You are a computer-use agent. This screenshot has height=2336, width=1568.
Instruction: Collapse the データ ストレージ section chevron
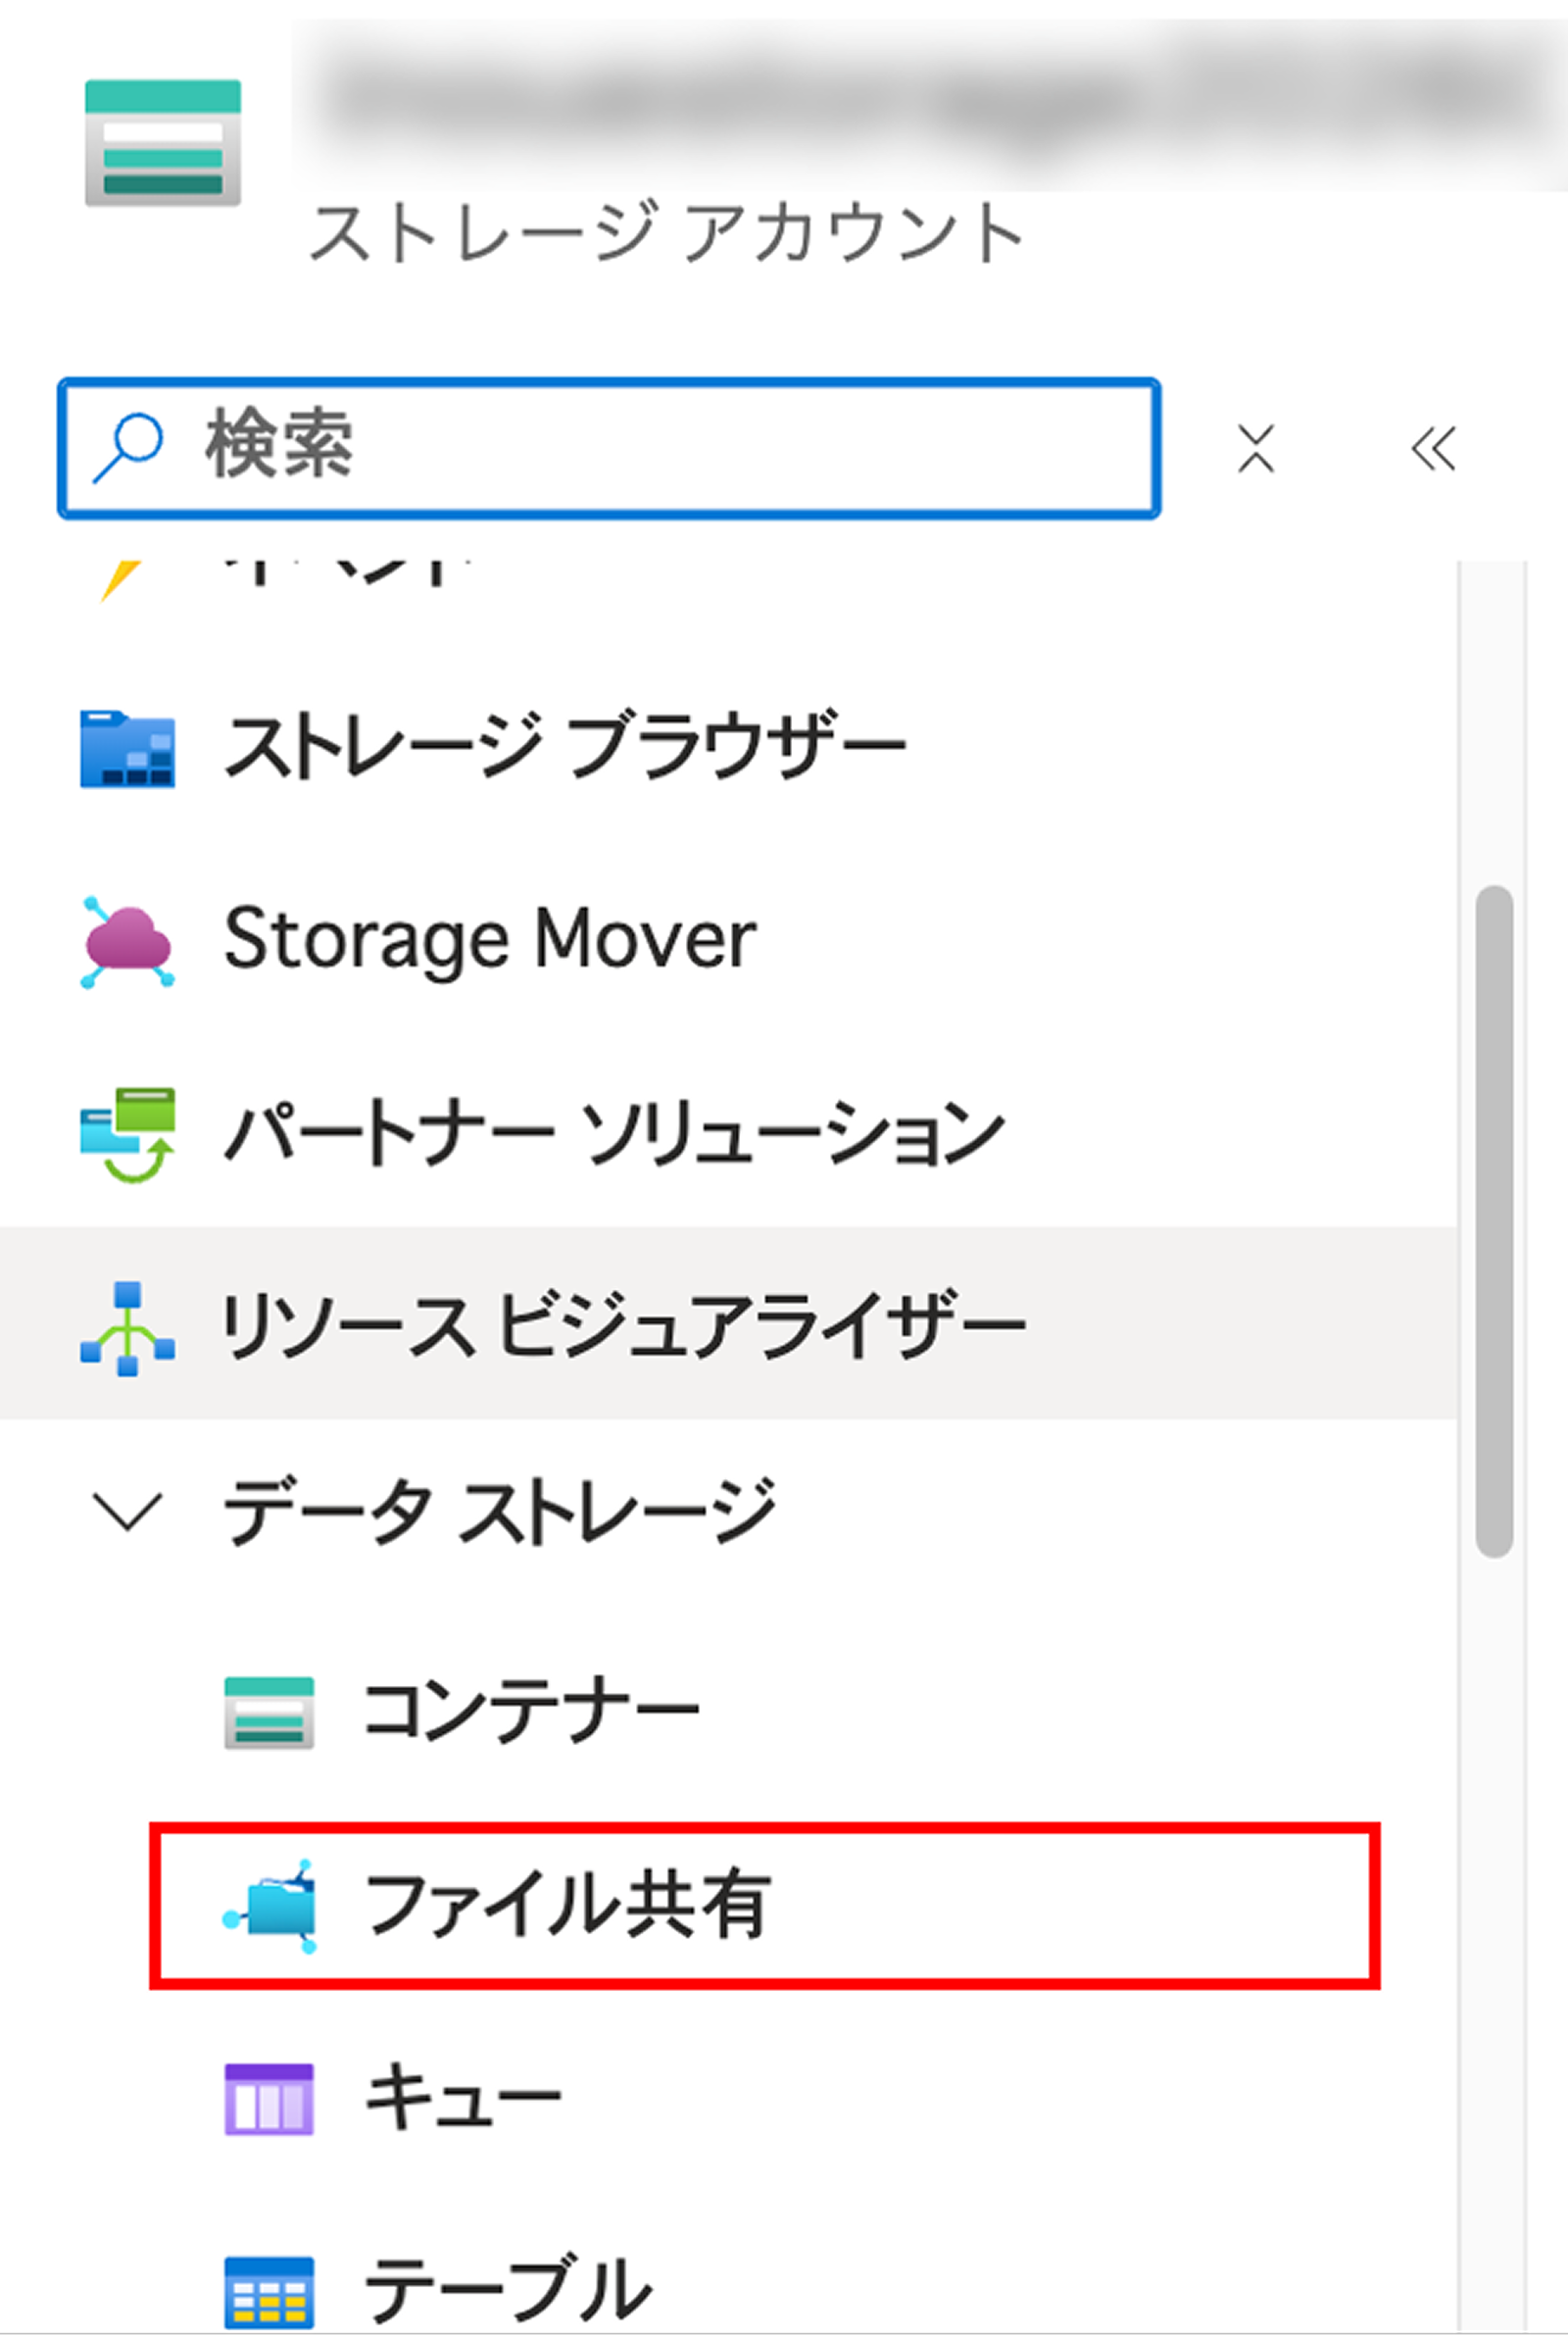(x=127, y=1511)
